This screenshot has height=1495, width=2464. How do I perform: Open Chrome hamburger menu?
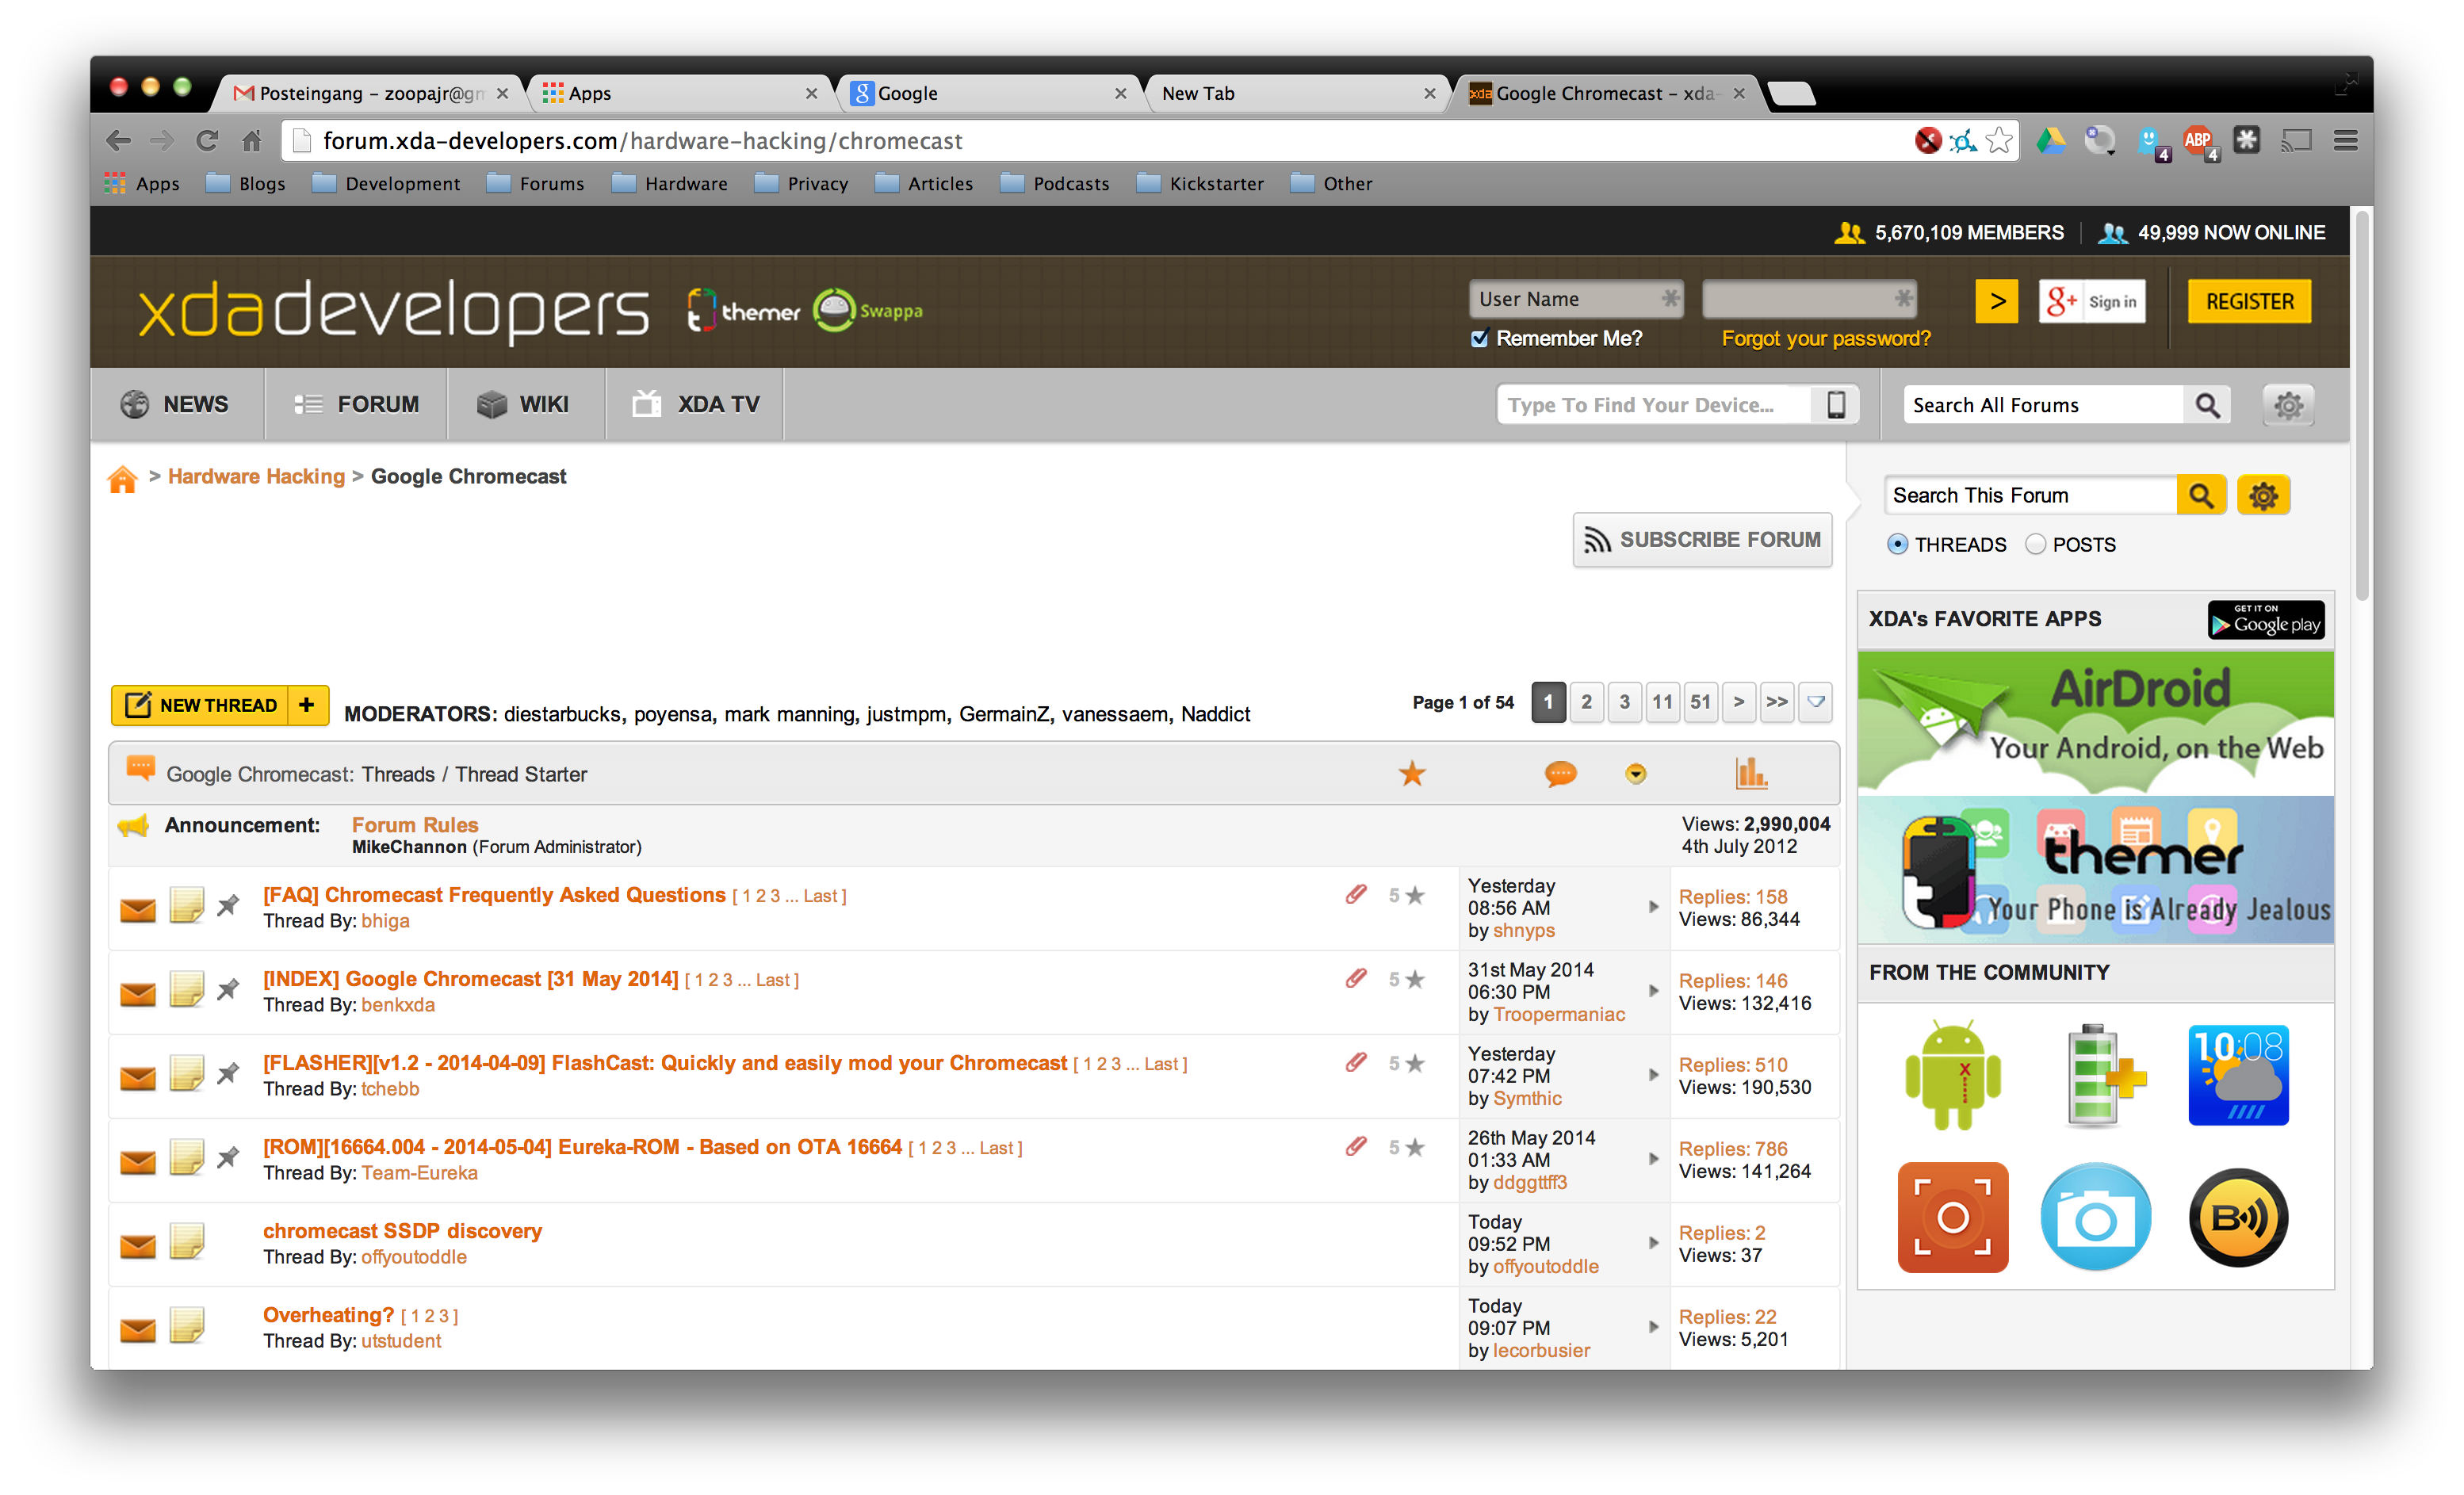tap(2346, 141)
